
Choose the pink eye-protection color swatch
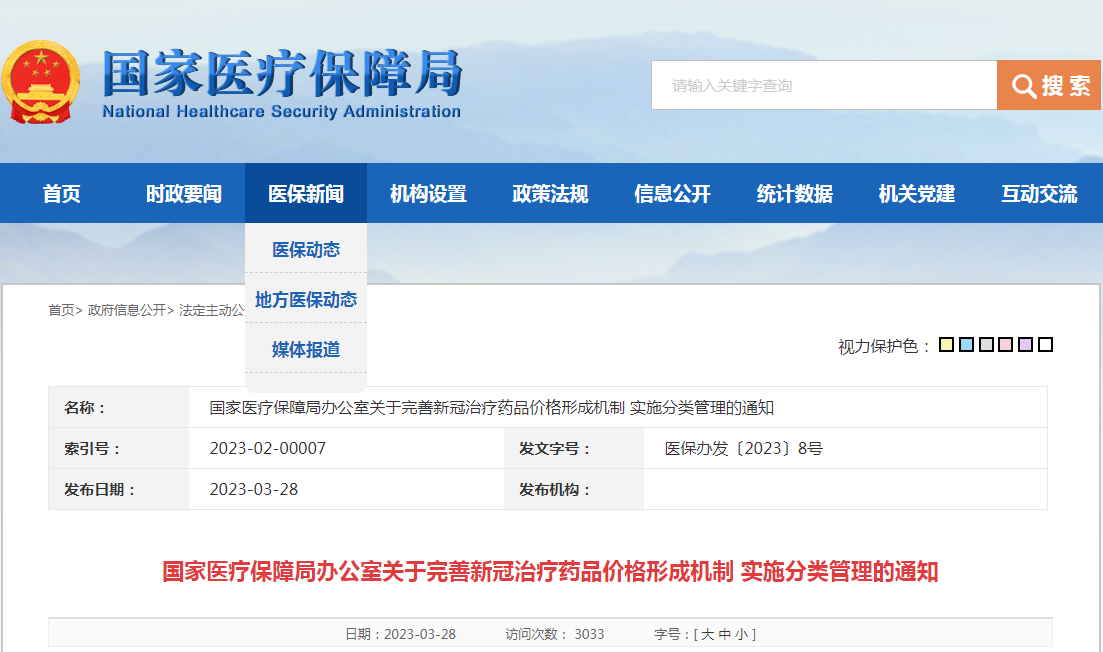click(1006, 345)
